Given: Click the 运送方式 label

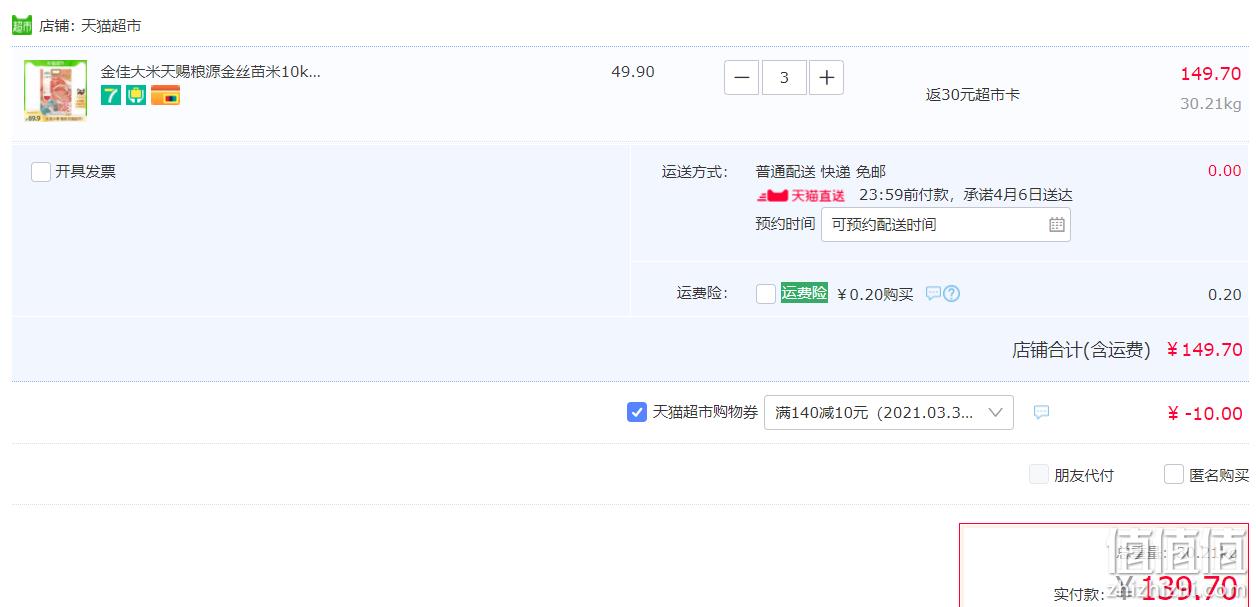Looking at the screenshot, I should pyautogui.click(x=695, y=172).
